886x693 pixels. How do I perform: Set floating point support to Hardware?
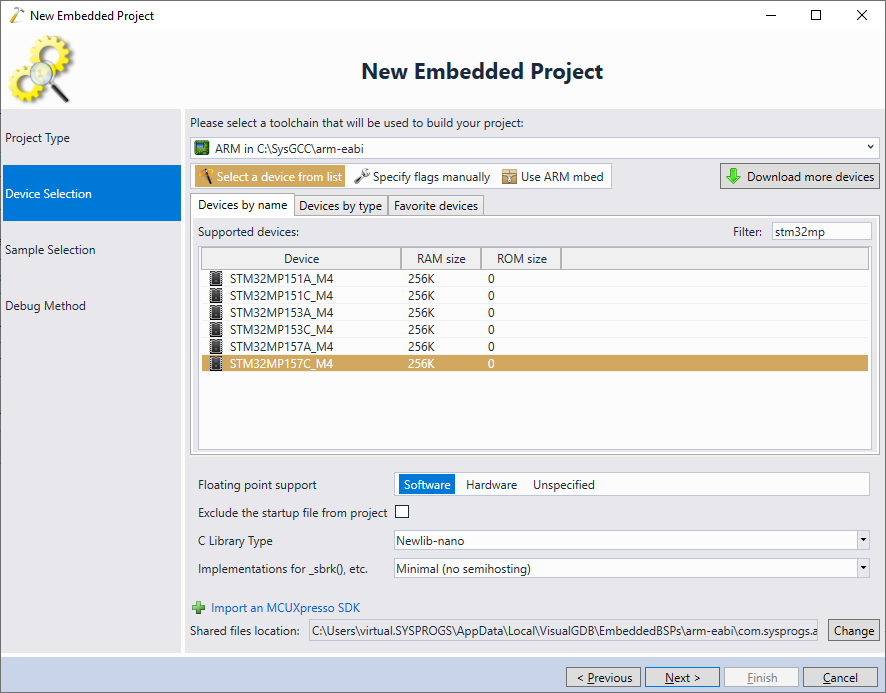491,484
